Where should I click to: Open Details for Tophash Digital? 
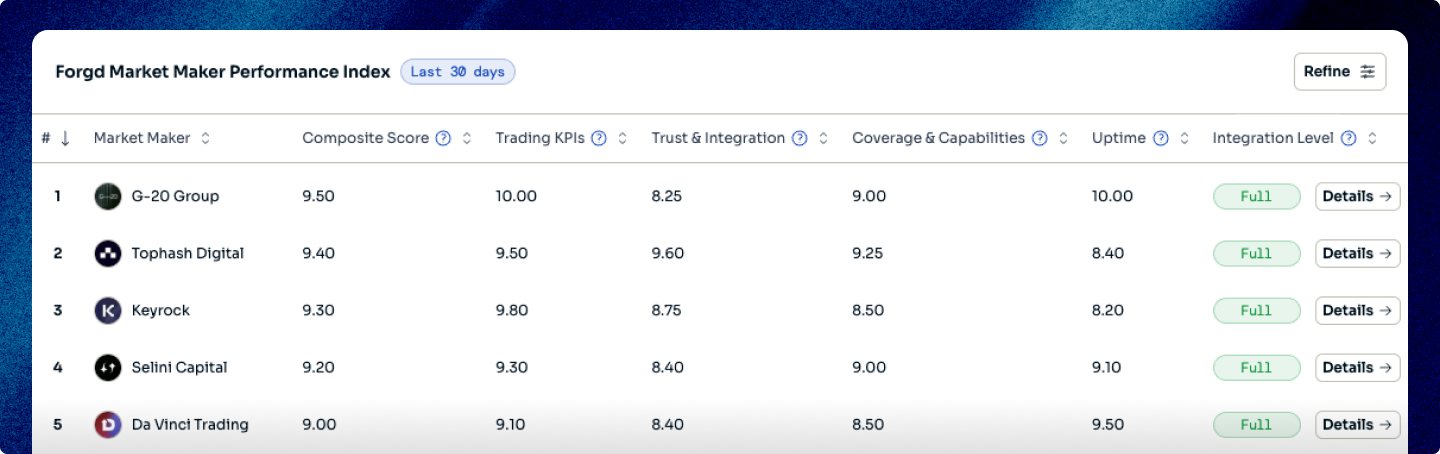click(1357, 254)
